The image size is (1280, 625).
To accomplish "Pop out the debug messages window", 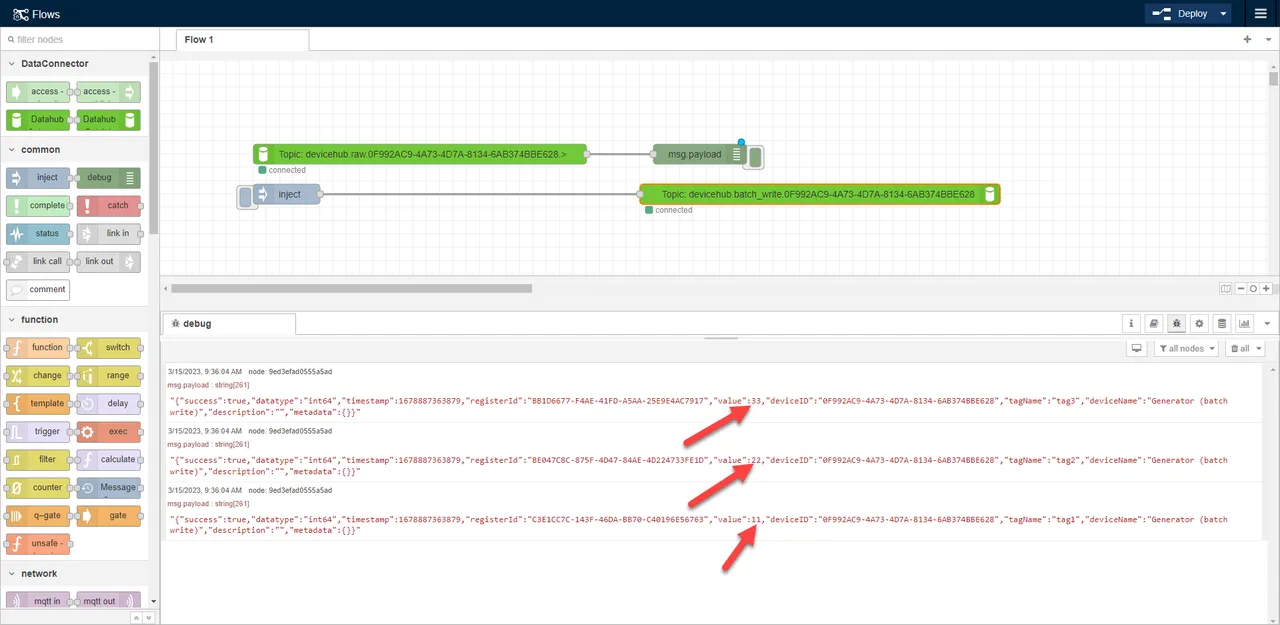I will coord(1136,348).
